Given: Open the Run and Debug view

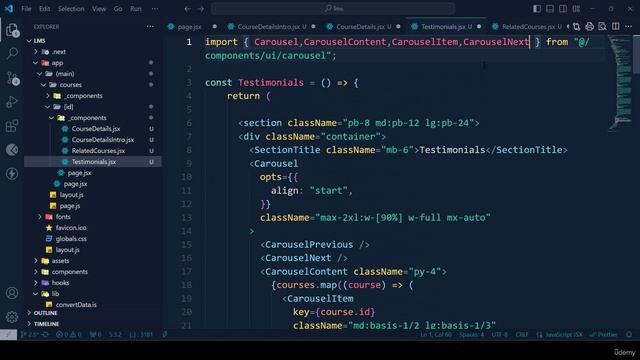Looking at the screenshot, I should tap(12, 101).
